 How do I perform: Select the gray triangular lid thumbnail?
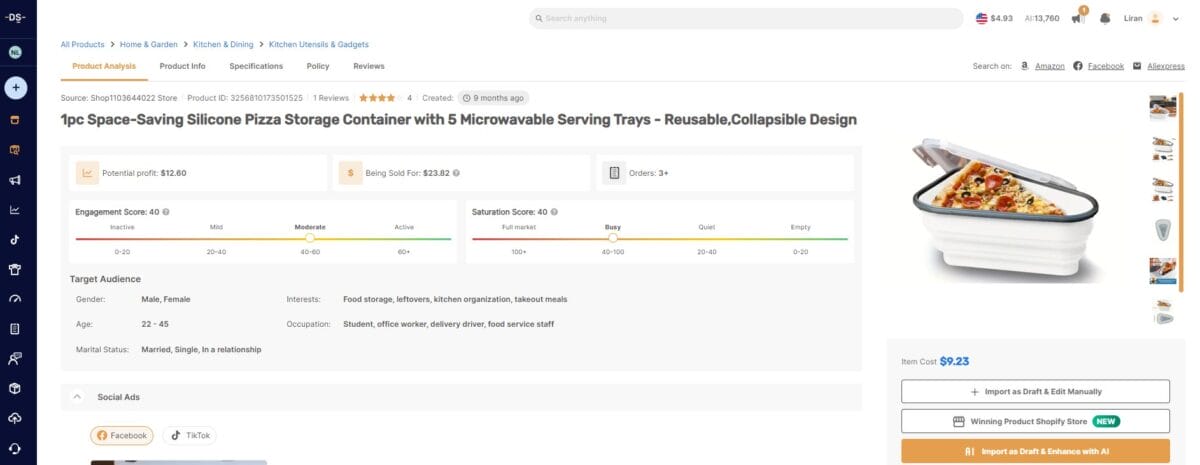(x=1163, y=229)
